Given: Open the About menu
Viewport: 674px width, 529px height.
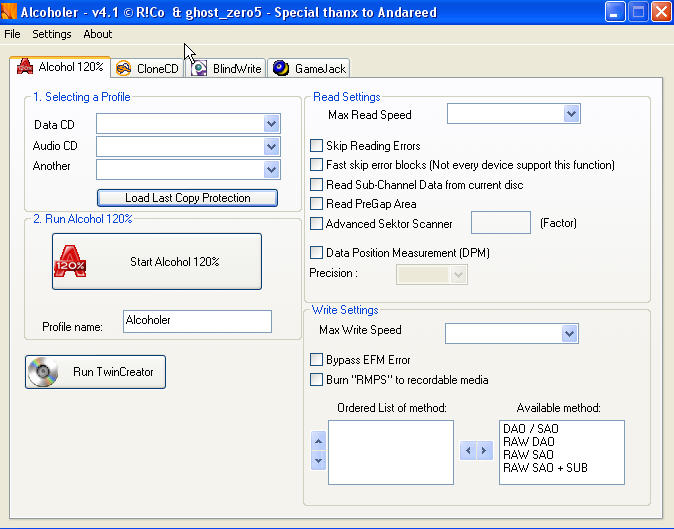Looking at the screenshot, I should pyautogui.click(x=98, y=34).
